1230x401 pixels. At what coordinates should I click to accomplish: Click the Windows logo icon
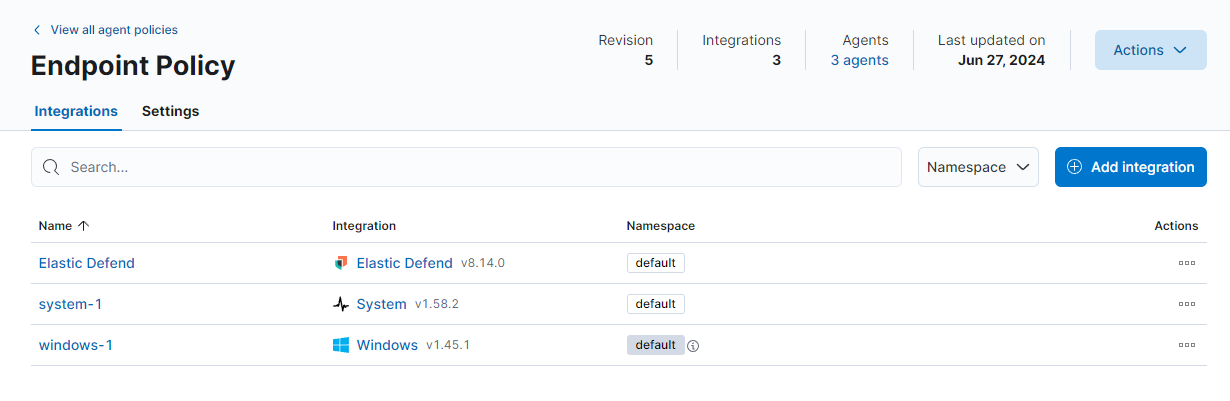click(341, 345)
